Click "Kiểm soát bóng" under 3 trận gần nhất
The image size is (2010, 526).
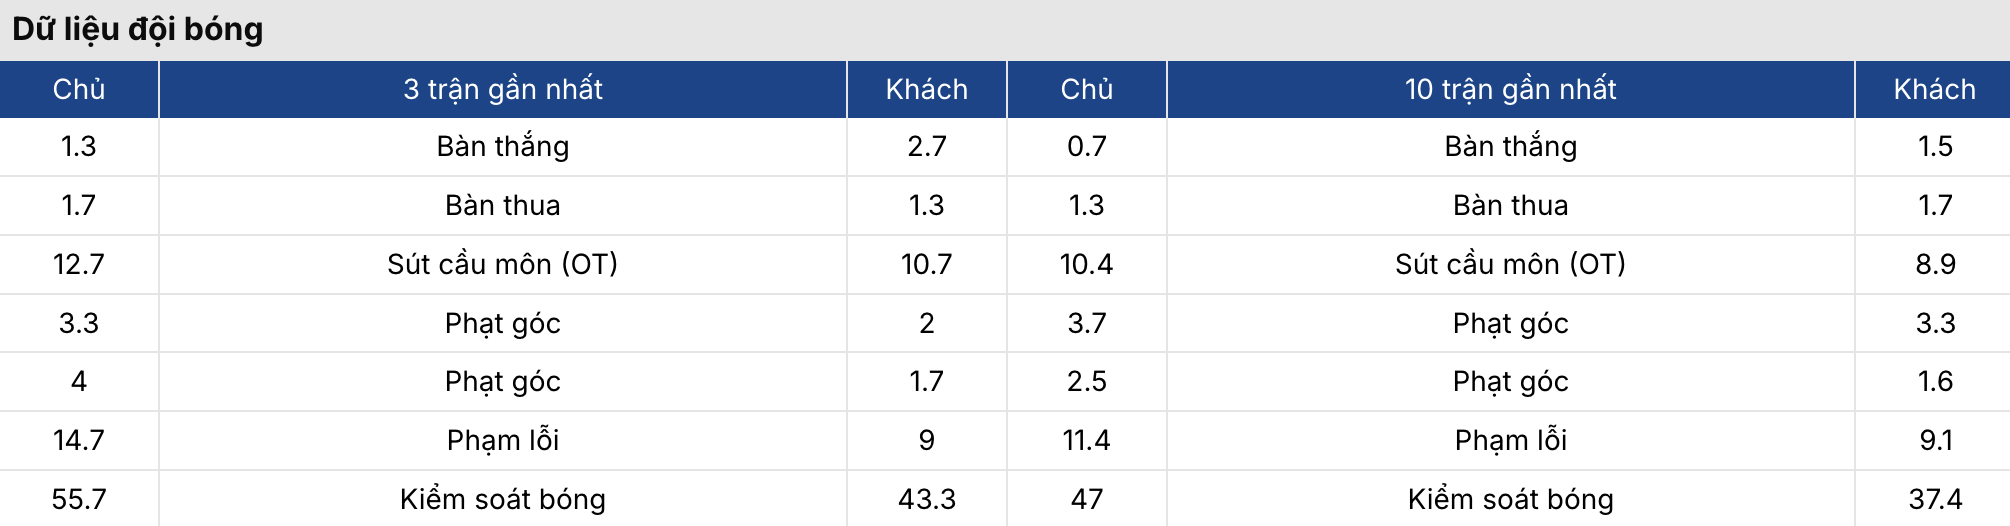click(503, 499)
